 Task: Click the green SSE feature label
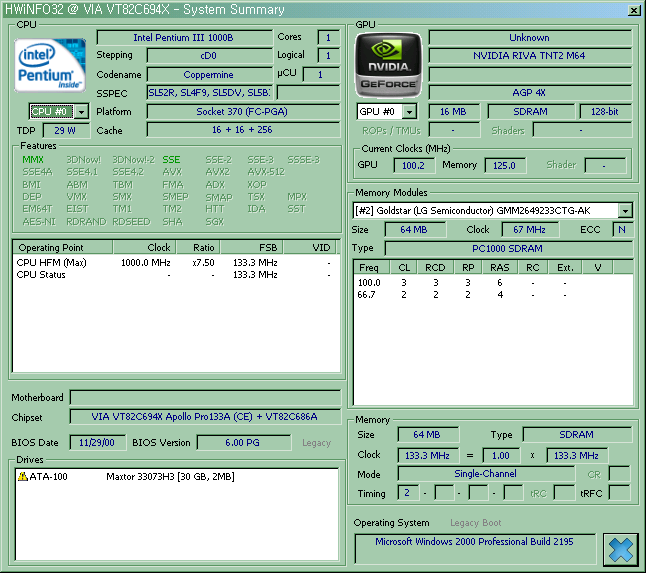pyautogui.click(x=171, y=160)
